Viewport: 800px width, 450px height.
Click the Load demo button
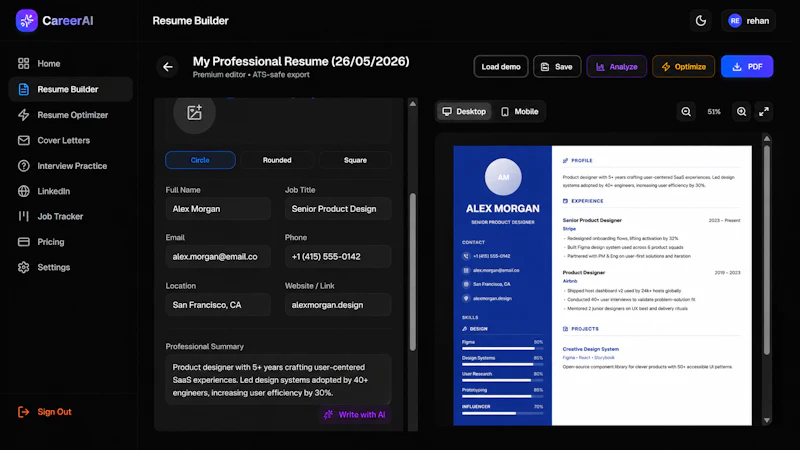point(501,67)
